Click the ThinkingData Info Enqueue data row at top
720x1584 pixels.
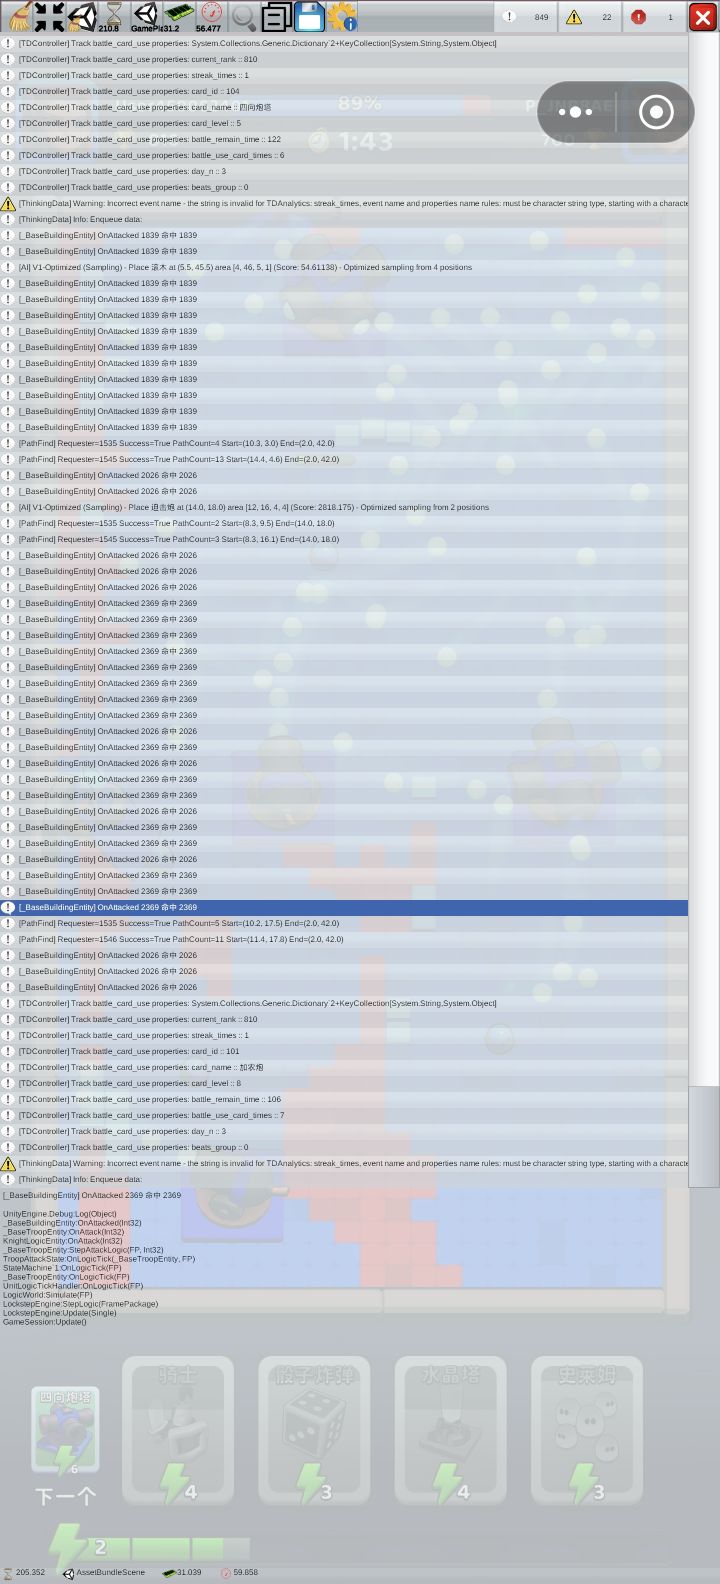344,219
